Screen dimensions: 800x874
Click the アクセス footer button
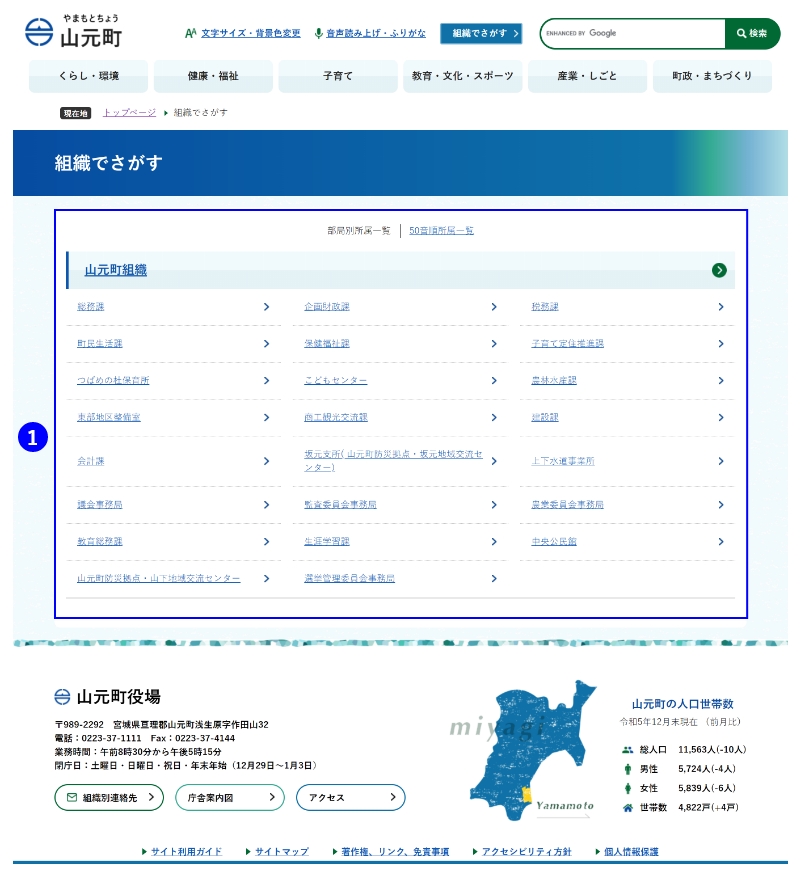point(350,798)
